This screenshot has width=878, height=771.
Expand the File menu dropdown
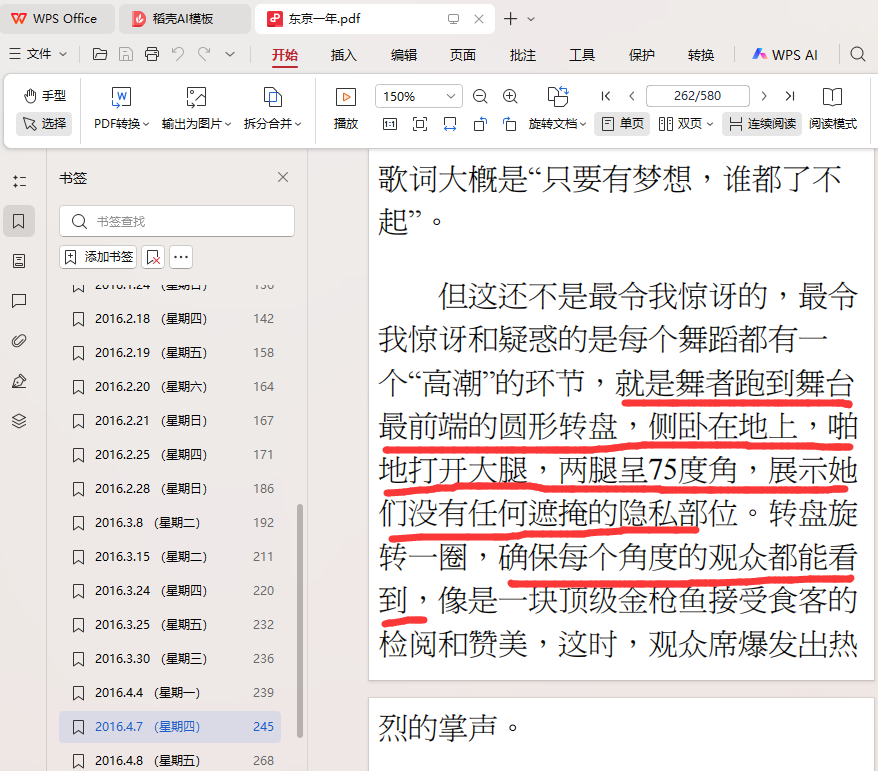(x=38, y=54)
